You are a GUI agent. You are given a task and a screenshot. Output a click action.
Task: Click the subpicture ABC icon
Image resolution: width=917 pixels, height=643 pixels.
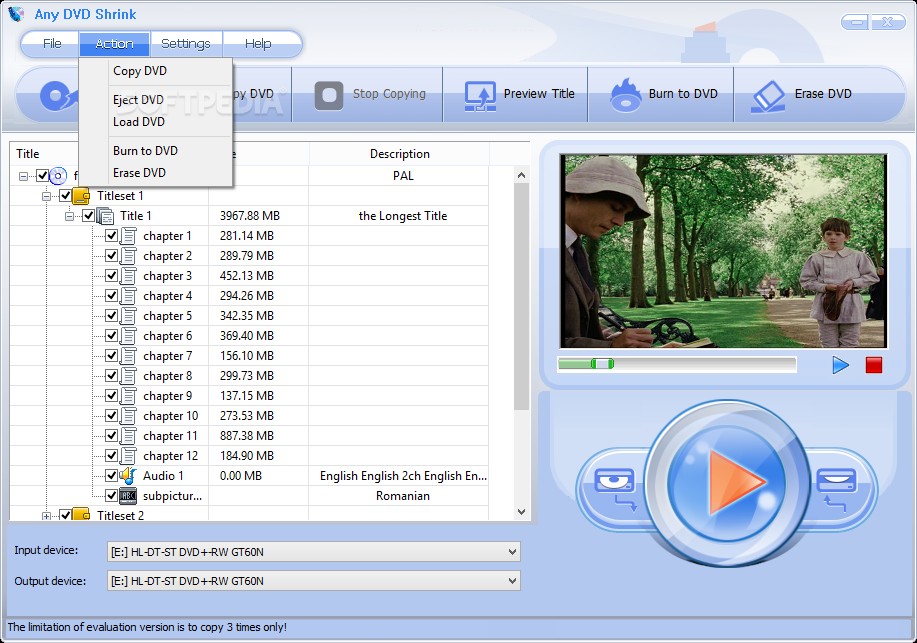128,496
